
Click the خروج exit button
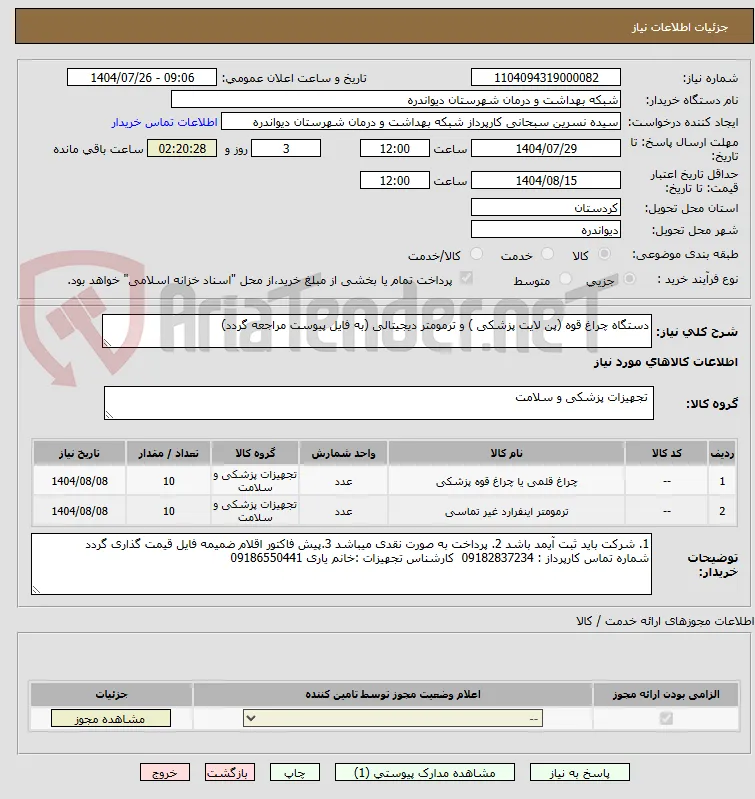coord(165,773)
